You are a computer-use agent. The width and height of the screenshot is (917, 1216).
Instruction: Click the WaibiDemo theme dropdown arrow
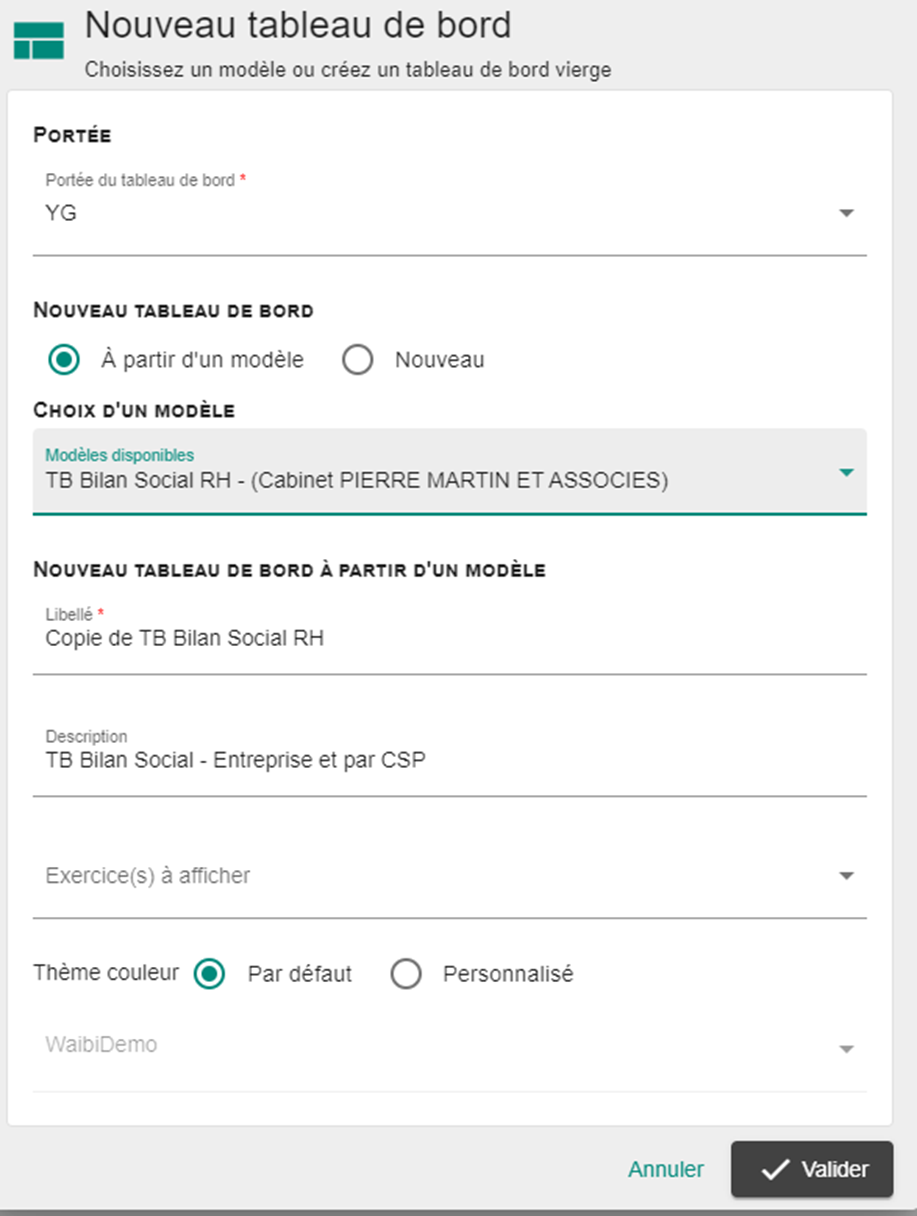coord(846,1049)
